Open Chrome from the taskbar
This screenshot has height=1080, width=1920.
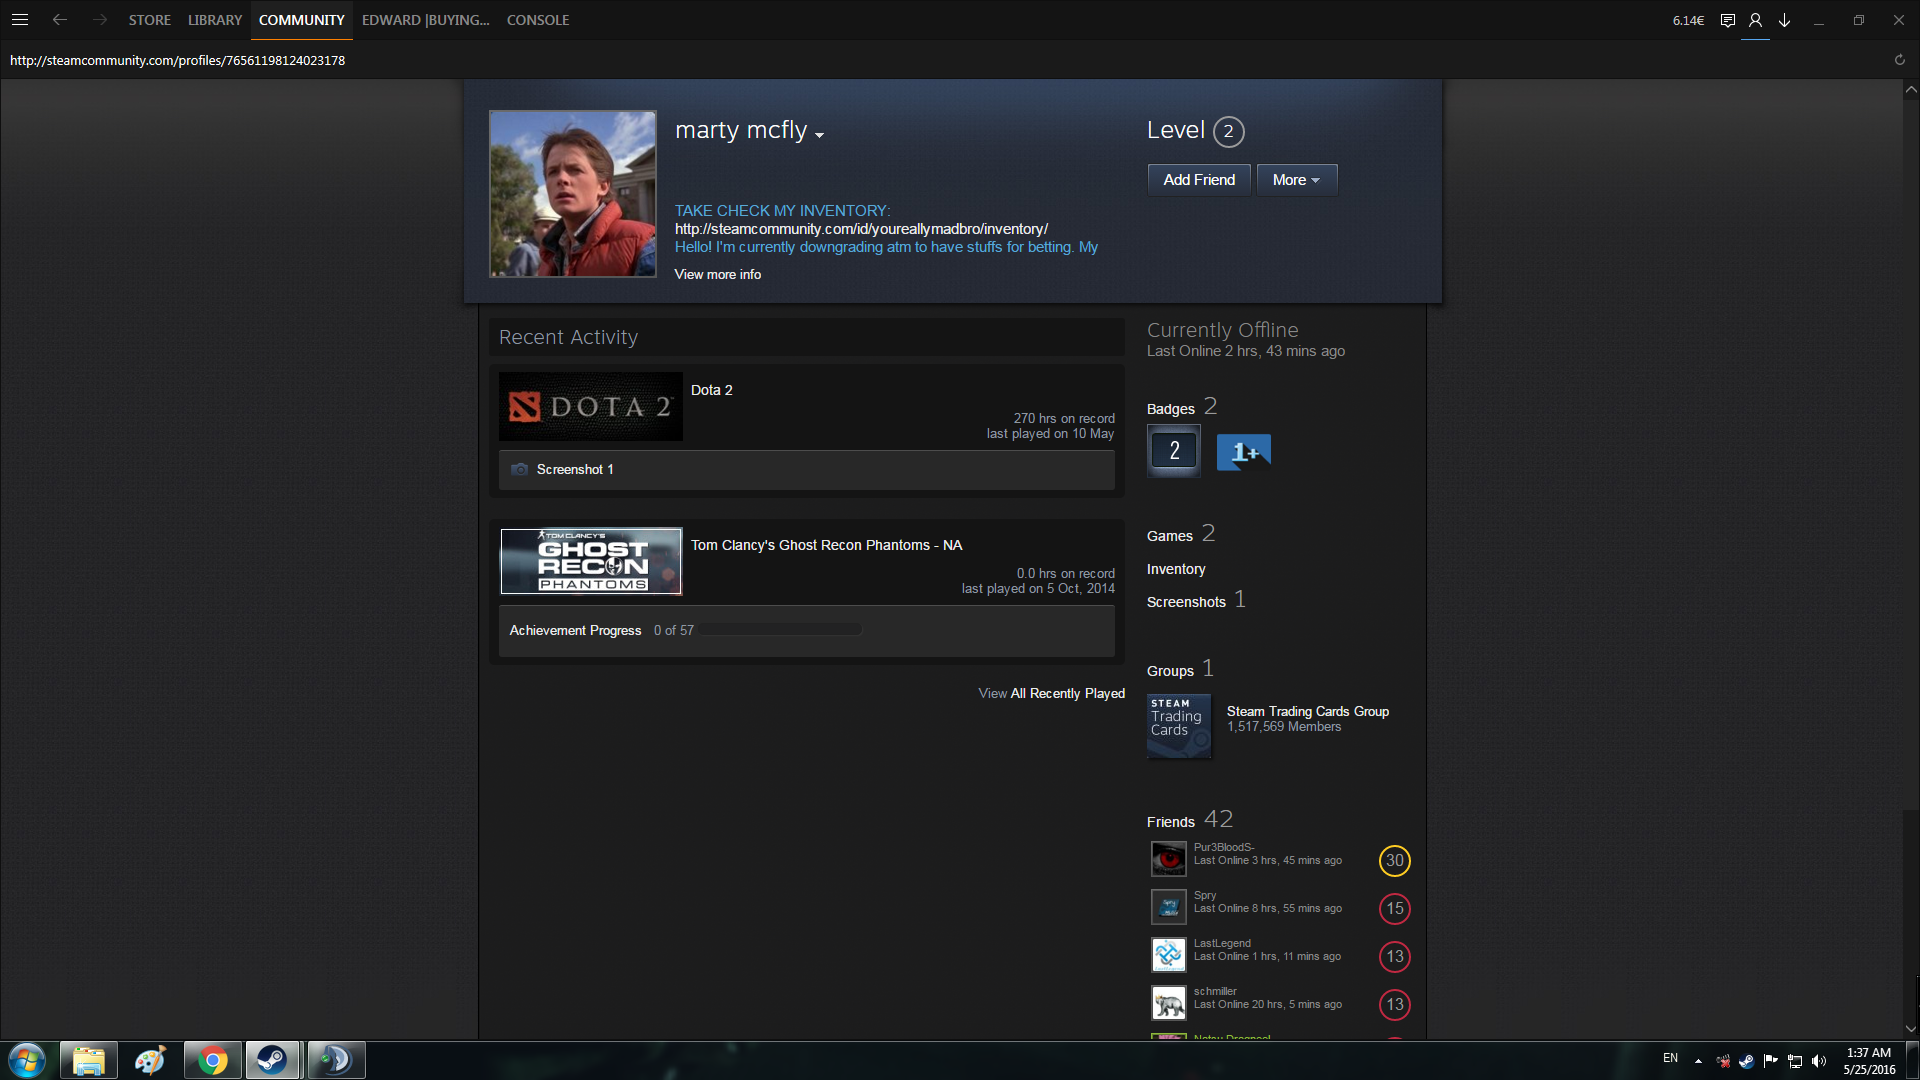tap(212, 1060)
